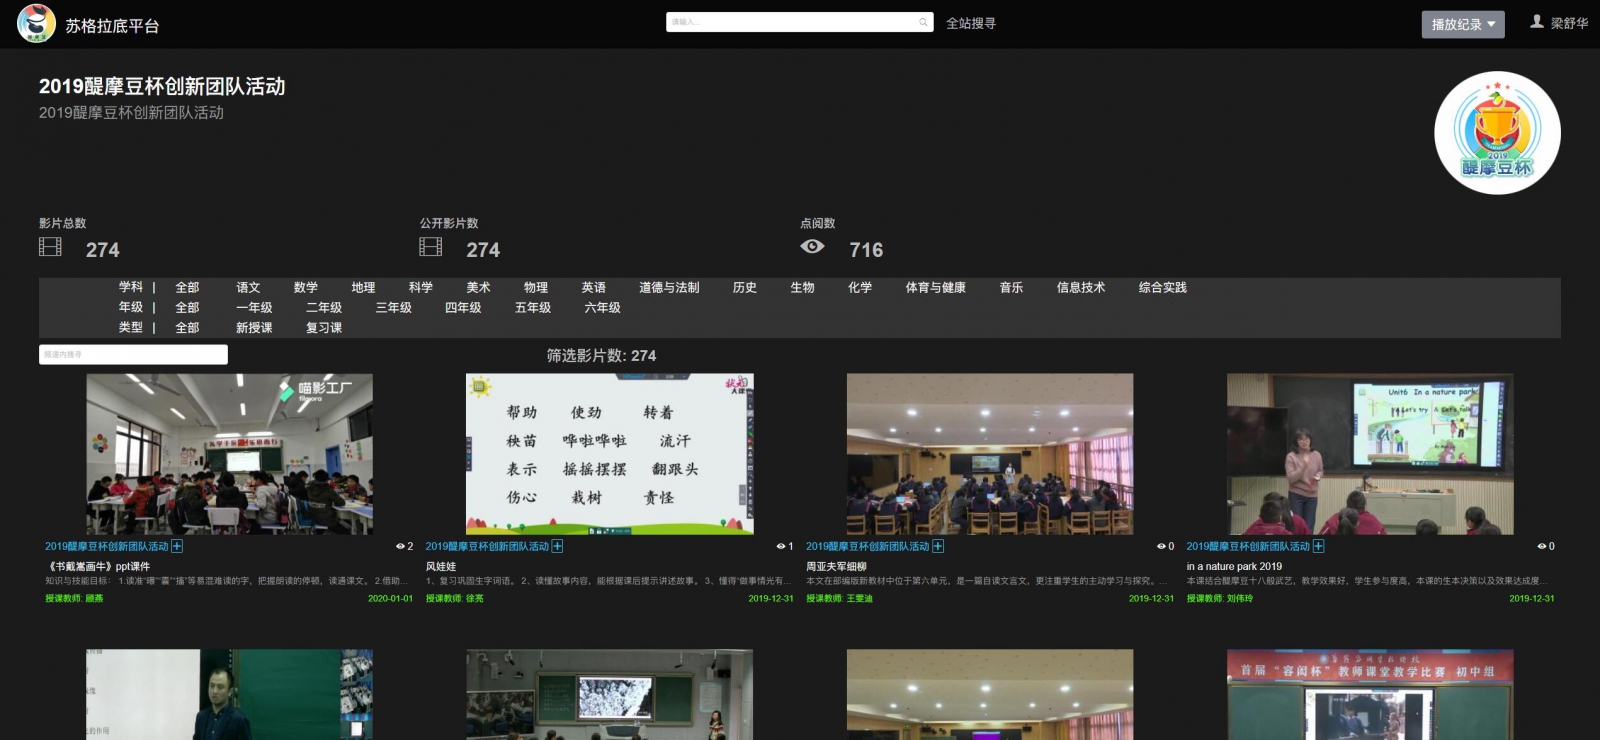Click the 全站搜寻 search button
The image size is (1600, 740).
tap(970, 23)
